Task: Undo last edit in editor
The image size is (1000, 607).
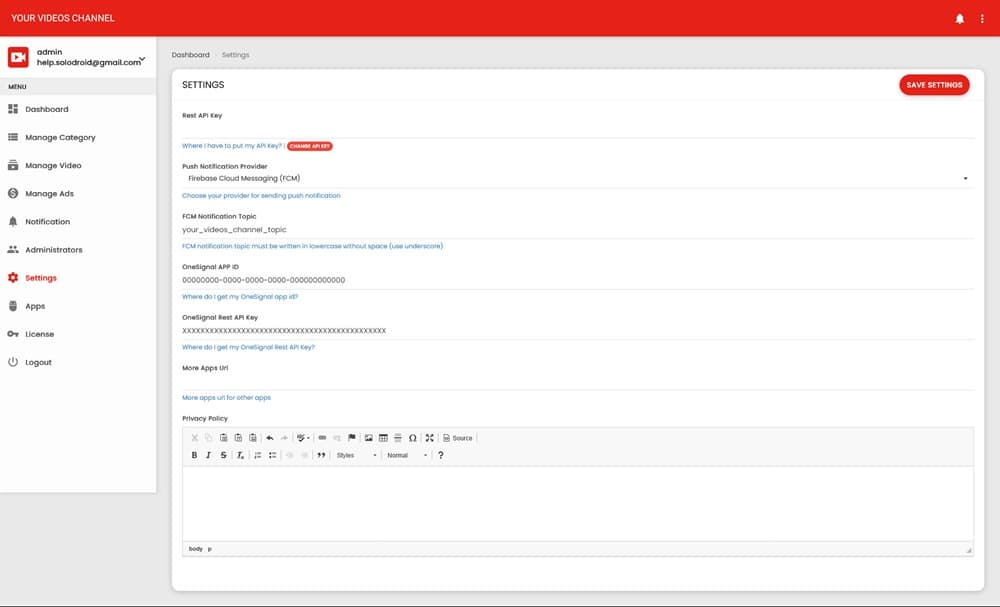Action: click(x=270, y=438)
